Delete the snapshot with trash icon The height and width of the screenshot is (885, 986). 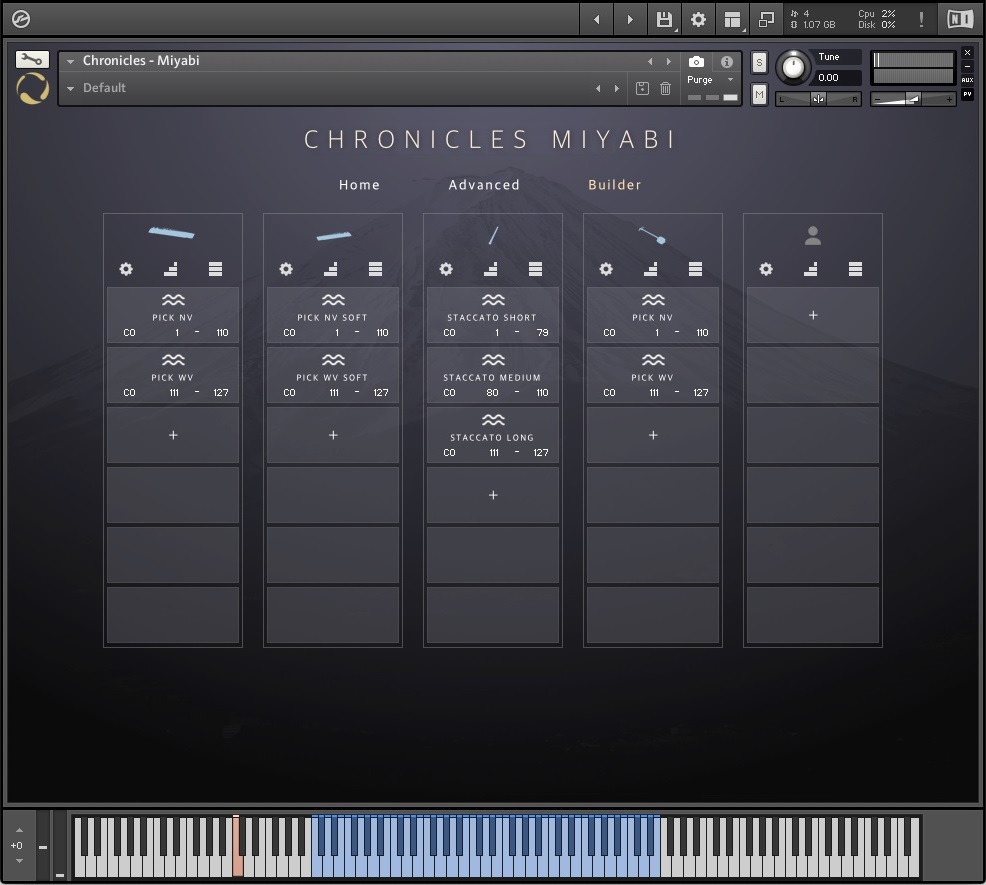pyautogui.click(x=665, y=89)
